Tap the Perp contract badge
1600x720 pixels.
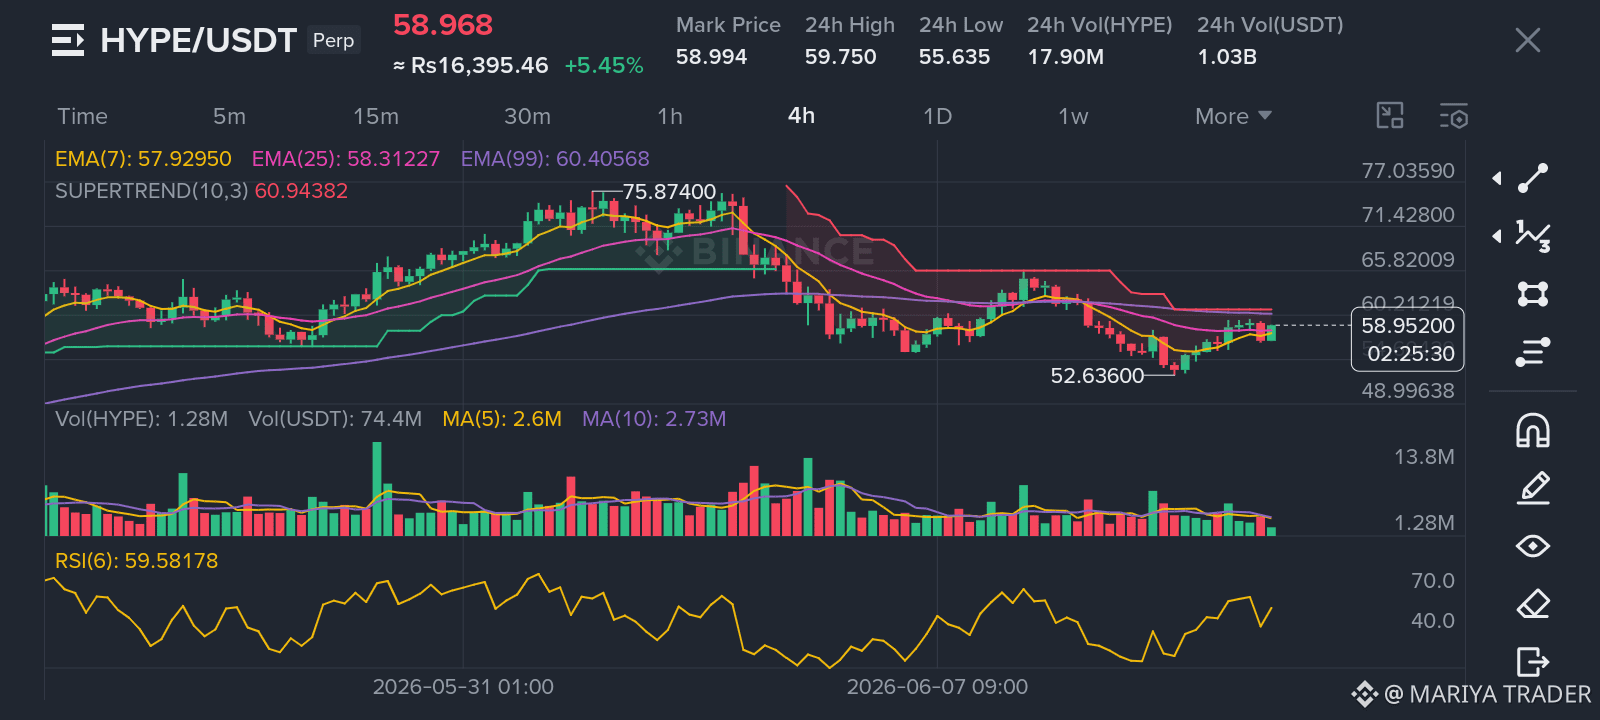(x=333, y=40)
